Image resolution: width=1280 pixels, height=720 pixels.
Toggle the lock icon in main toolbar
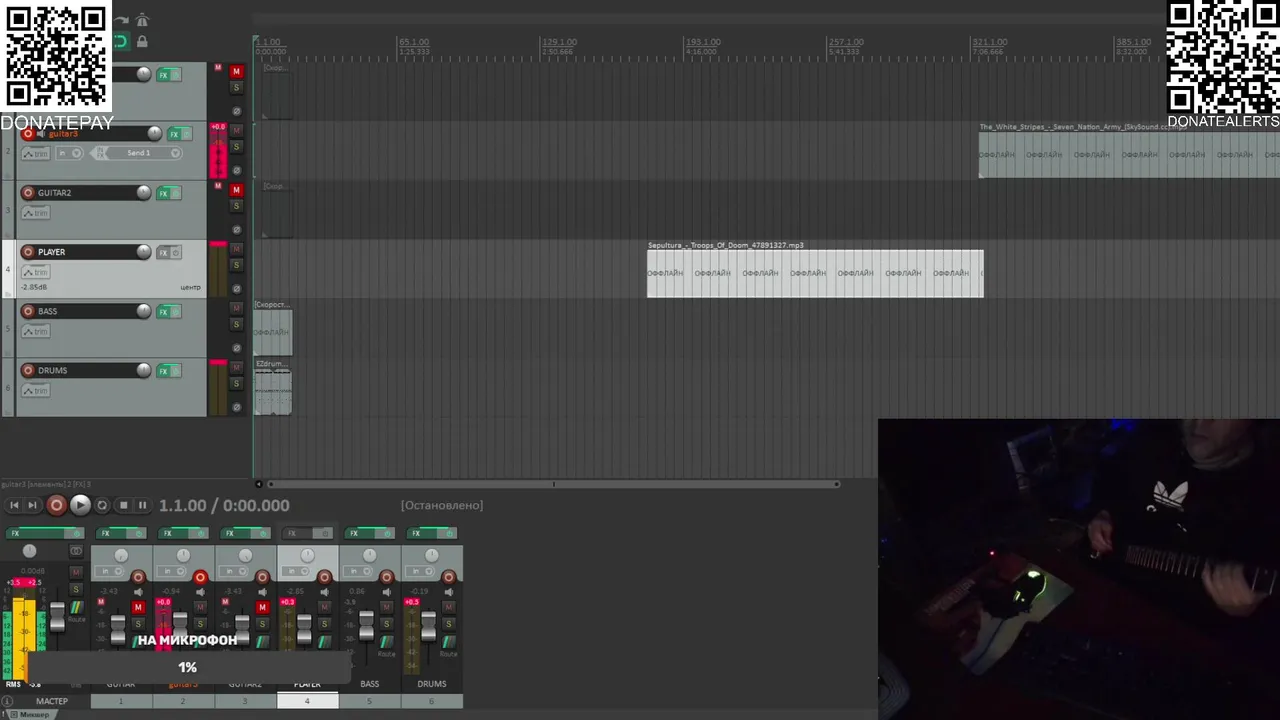(142, 41)
